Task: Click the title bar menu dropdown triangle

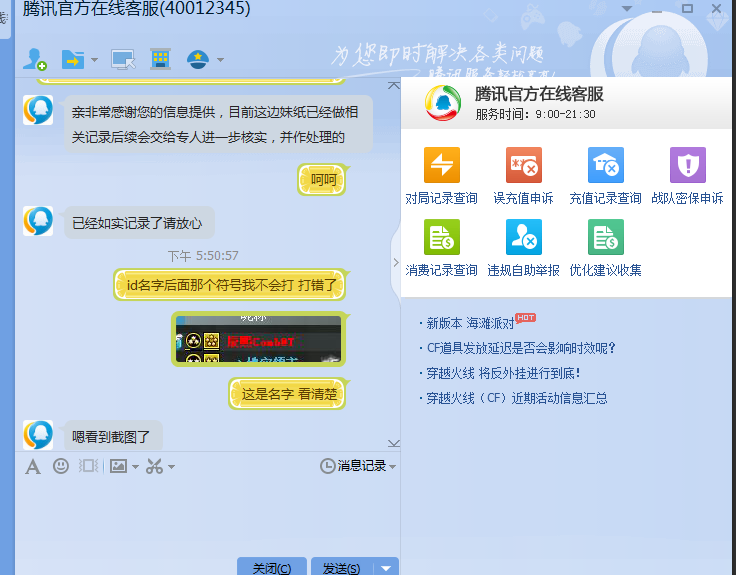Action: (x=627, y=8)
